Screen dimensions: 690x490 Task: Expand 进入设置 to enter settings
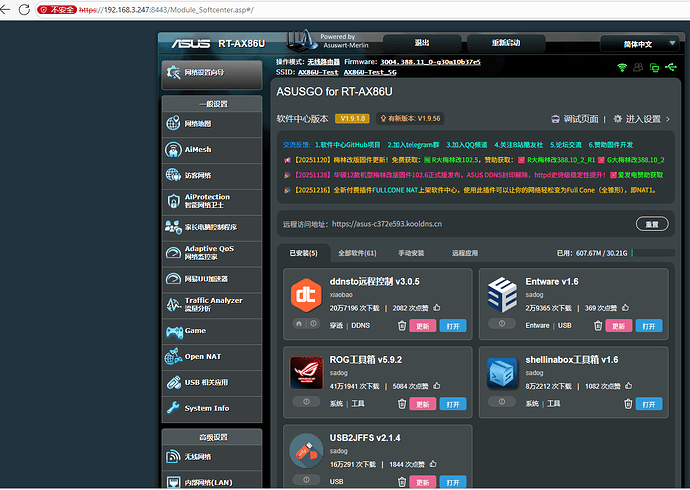click(x=642, y=119)
